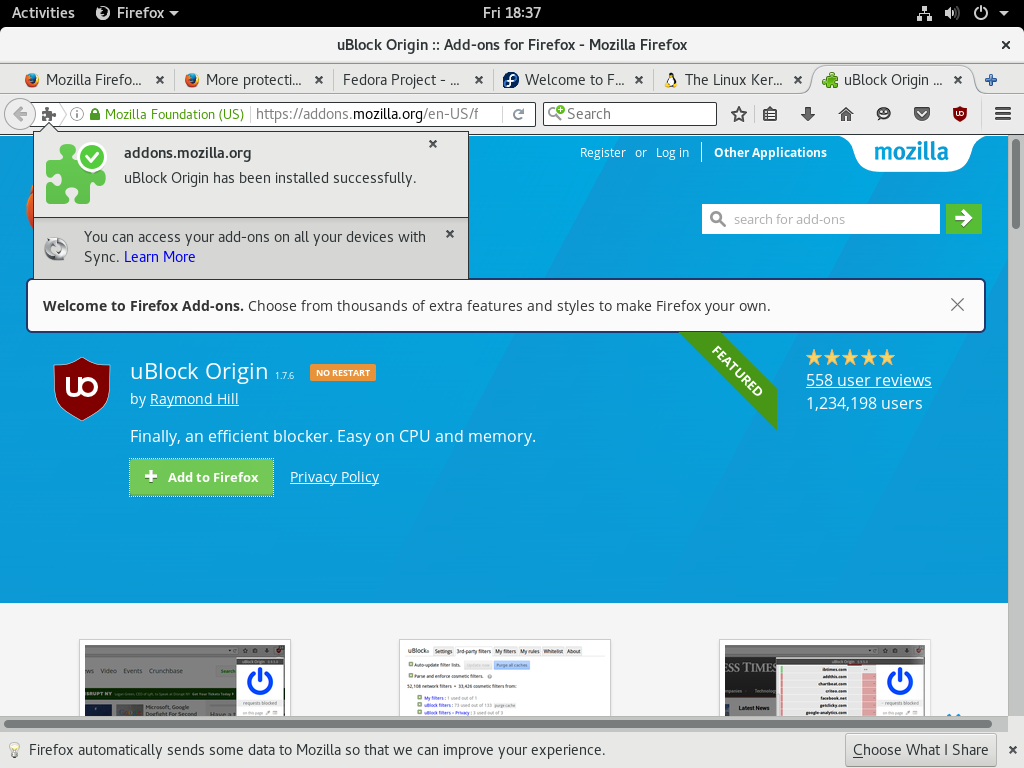Click the power icon in top bar
The height and width of the screenshot is (768, 1024).
[980, 13]
